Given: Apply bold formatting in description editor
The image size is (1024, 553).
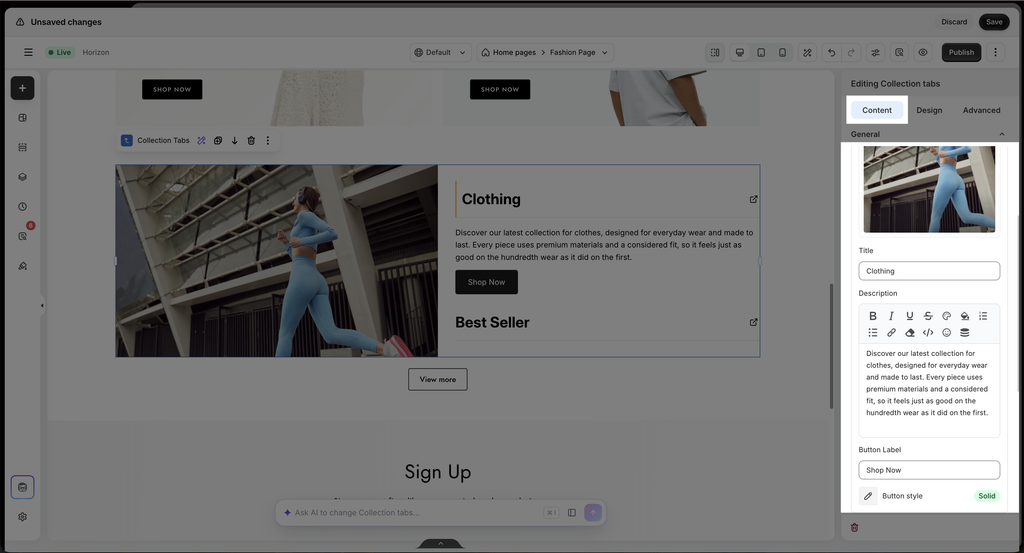Looking at the screenshot, I should (x=872, y=316).
